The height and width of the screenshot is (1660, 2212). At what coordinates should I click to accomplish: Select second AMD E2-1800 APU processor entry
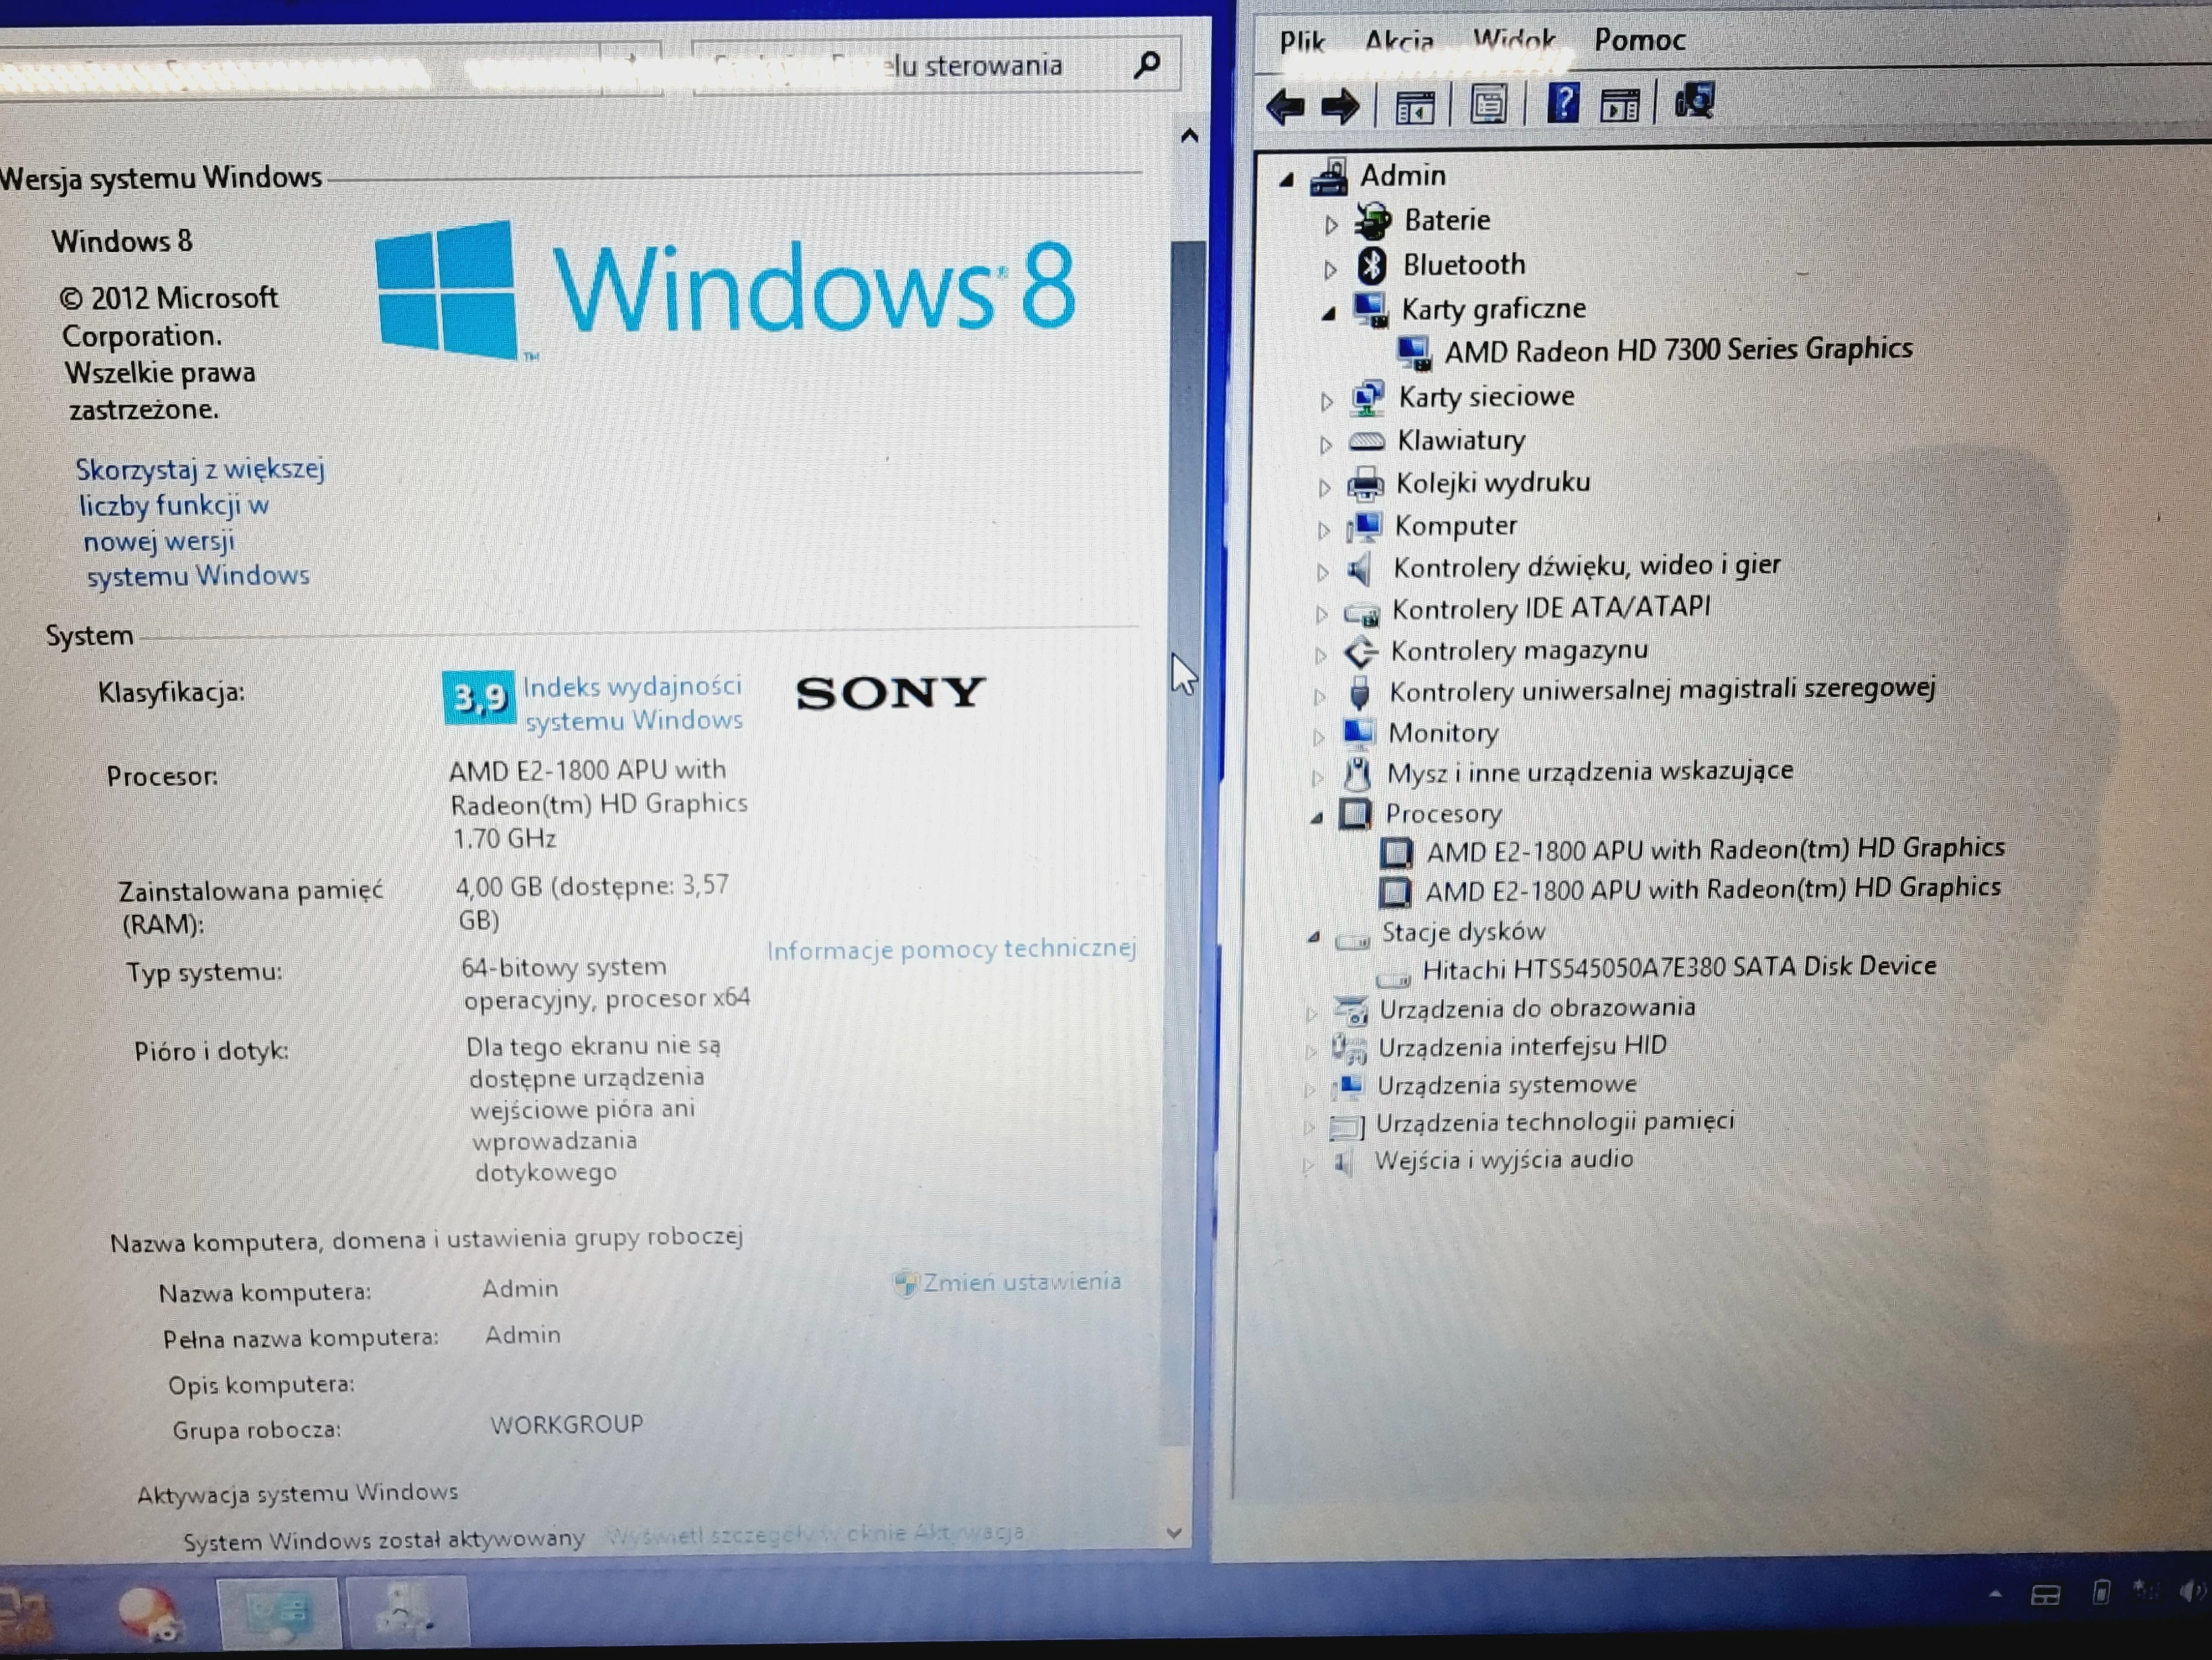point(1713,889)
